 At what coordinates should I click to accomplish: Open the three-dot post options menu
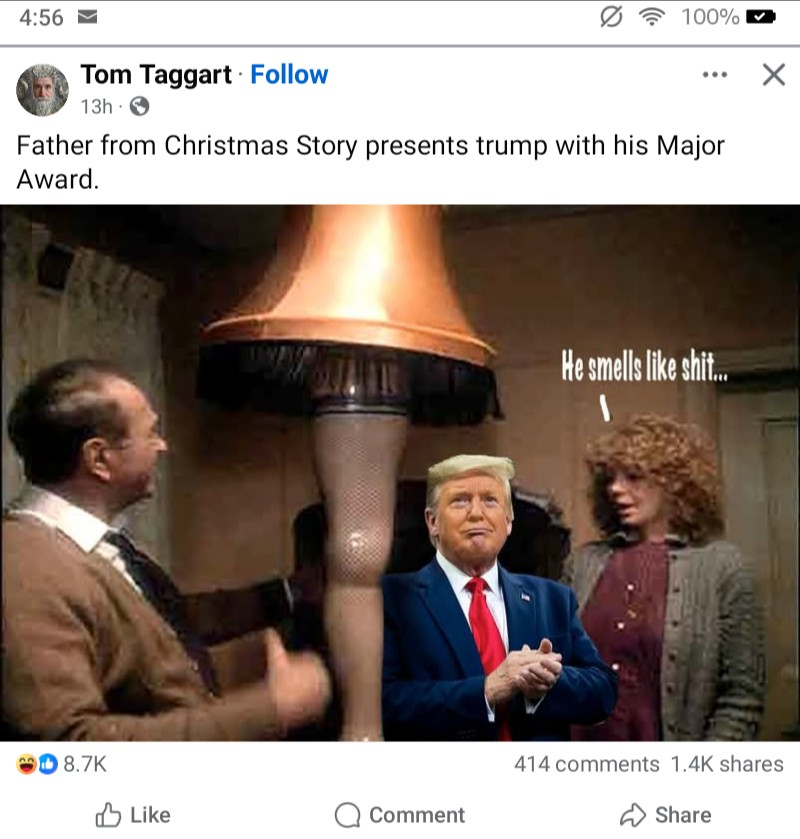715,75
